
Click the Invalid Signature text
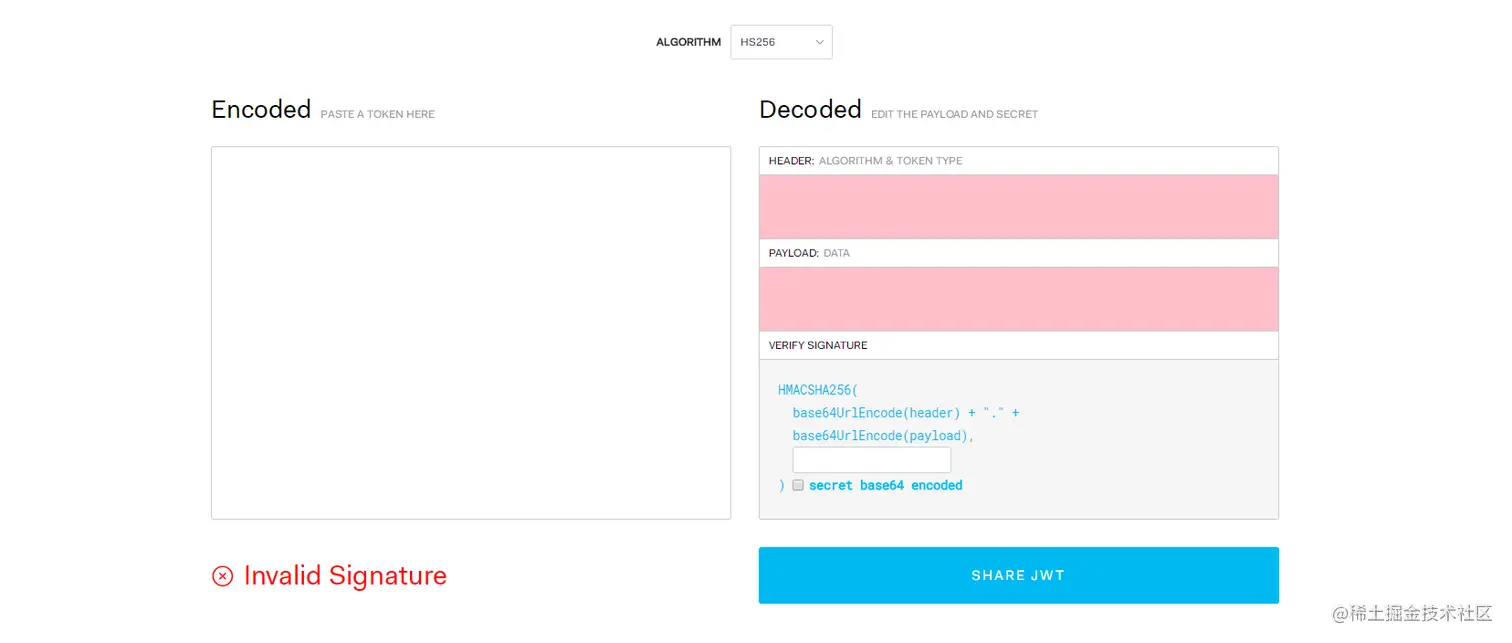(345, 575)
